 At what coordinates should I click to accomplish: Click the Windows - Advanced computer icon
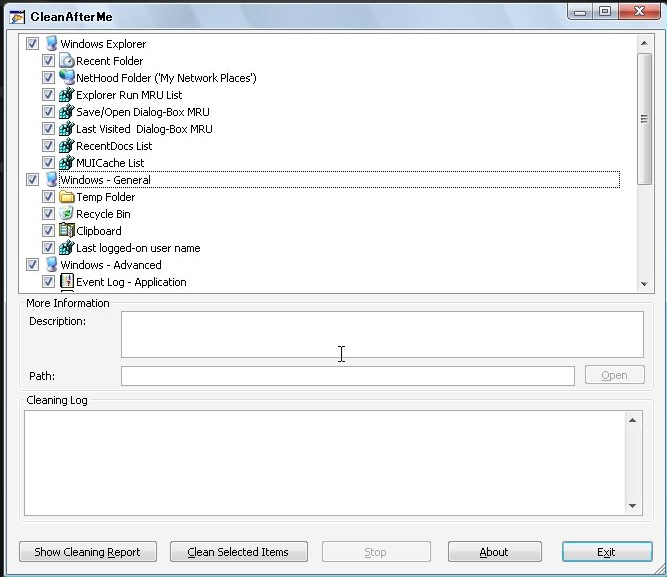point(51,265)
